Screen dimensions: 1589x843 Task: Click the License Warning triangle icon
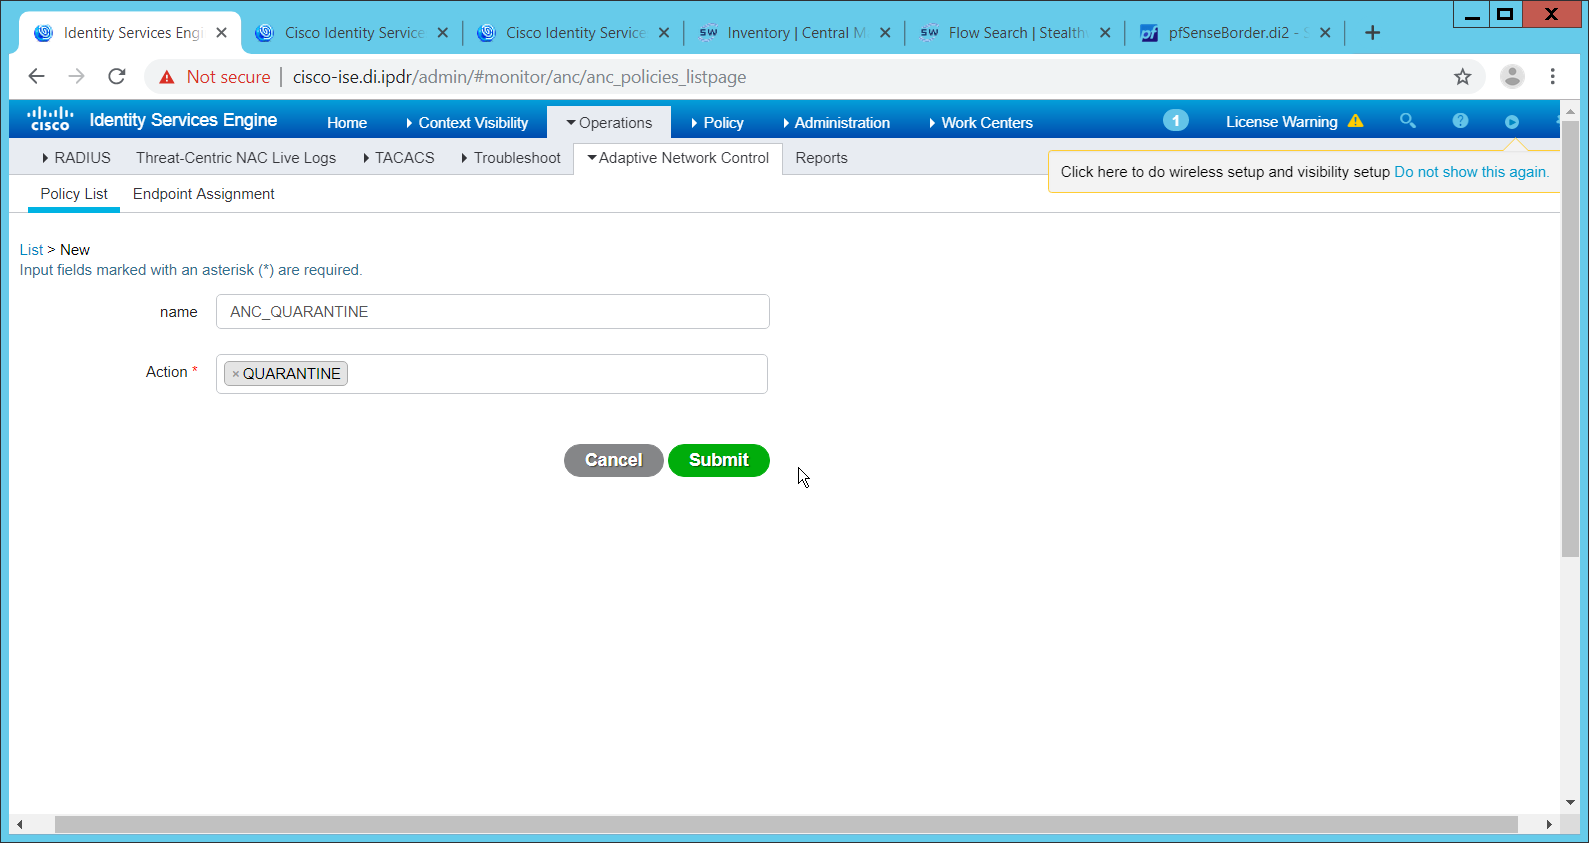pyautogui.click(x=1355, y=121)
